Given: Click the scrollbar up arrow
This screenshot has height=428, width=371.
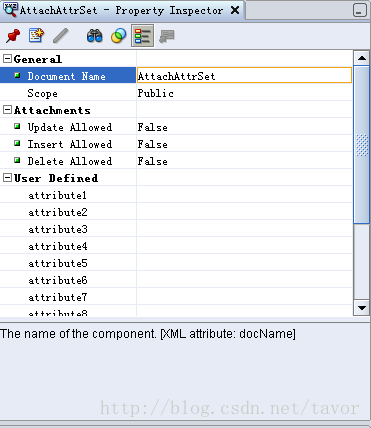Looking at the screenshot, I should tap(362, 58).
